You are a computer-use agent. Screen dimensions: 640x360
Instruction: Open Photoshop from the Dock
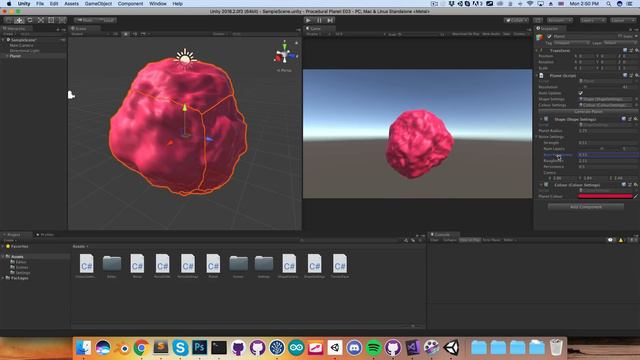click(200, 348)
